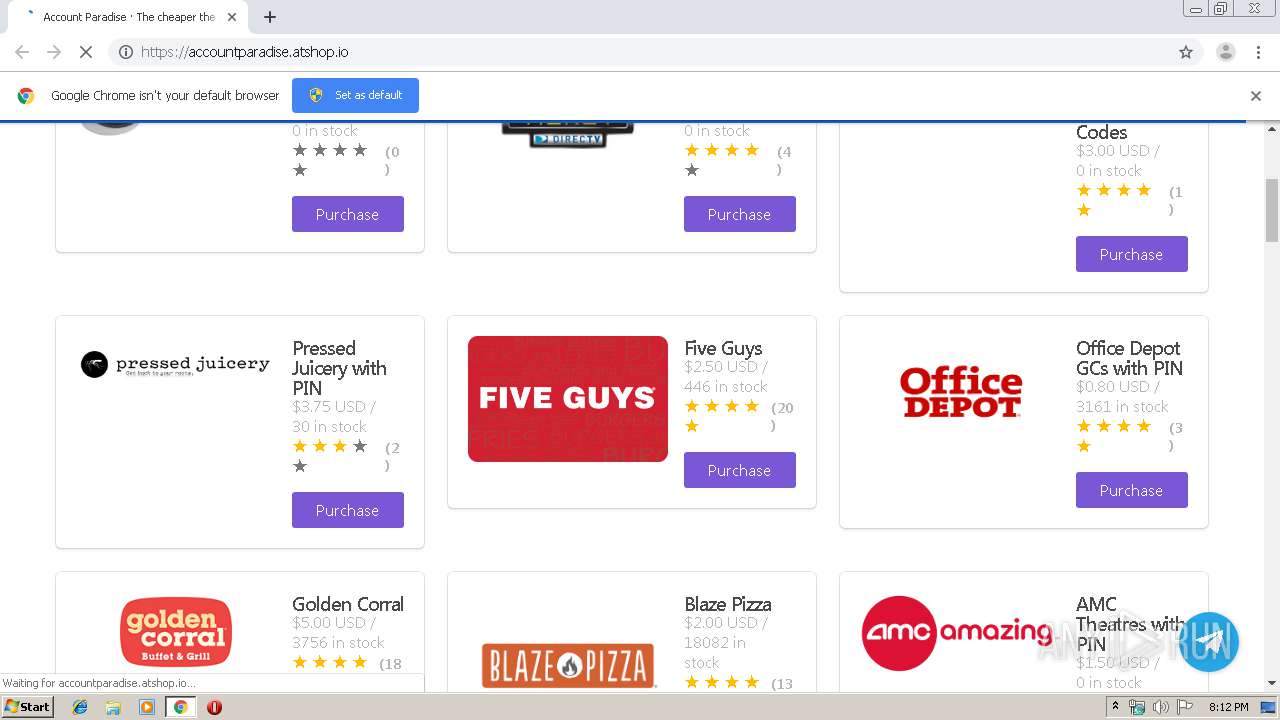This screenshot has height=720, width=1280.
Task: Click the '$3.75 USD / 30 in stock' text
Action: pos(334,417)
